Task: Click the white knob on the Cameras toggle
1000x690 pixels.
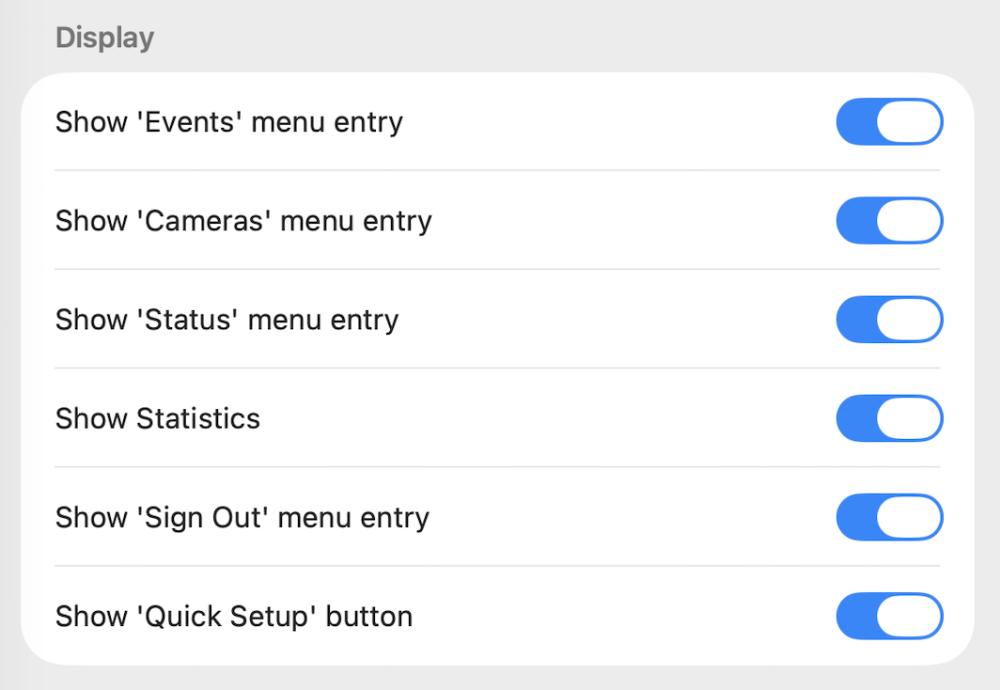Action: click(x=909, y=221)
